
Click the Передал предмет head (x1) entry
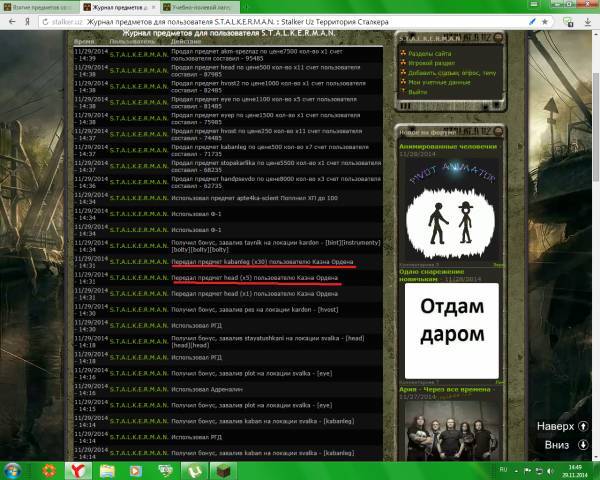254,294
